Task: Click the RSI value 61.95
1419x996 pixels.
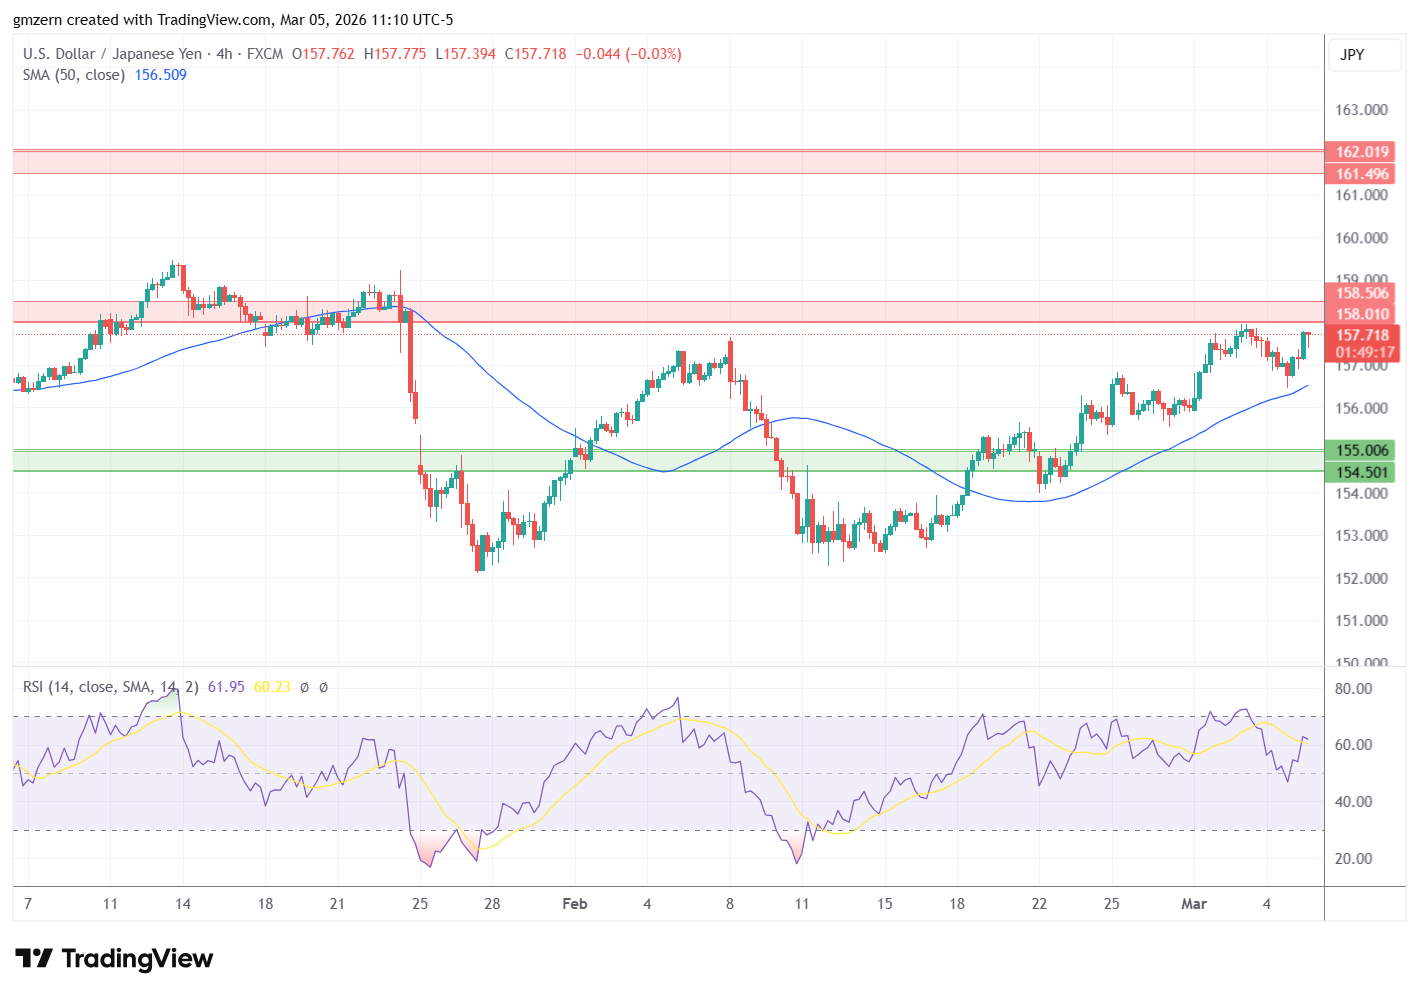Action: (226, 687)
